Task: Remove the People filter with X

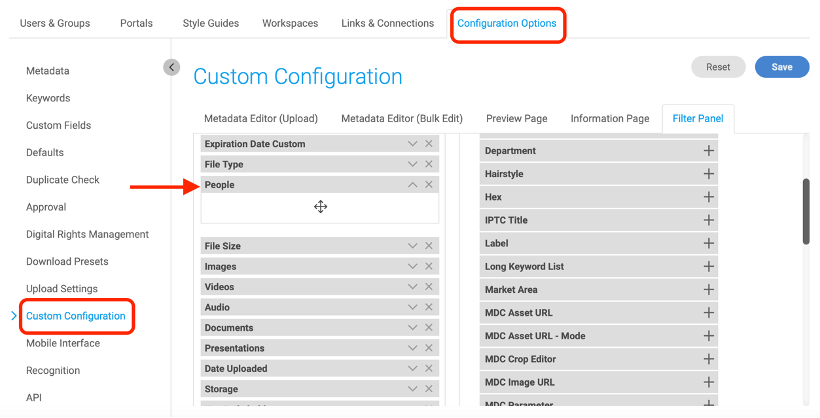Action: 429,185
